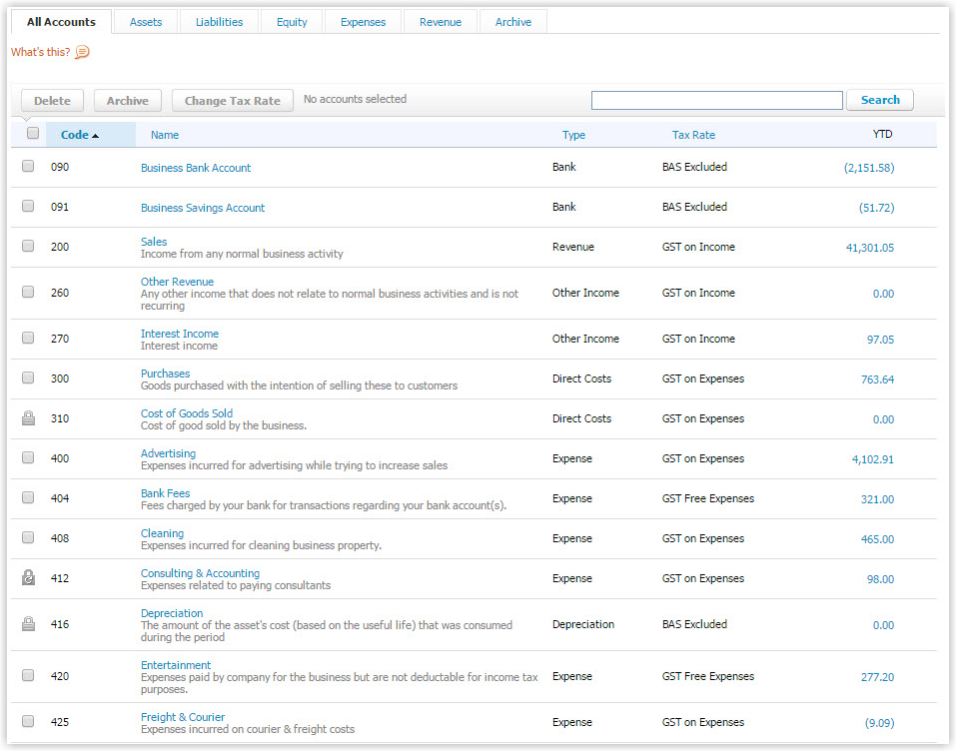Open the Bank Fees account link
The image size is (957, 752).
coord(165,493)
